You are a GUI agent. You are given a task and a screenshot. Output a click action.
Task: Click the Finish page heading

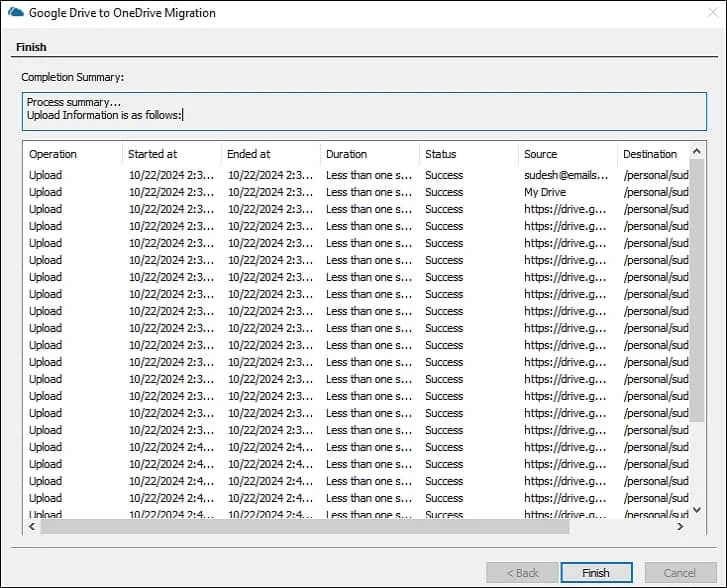tap(31, 47)
